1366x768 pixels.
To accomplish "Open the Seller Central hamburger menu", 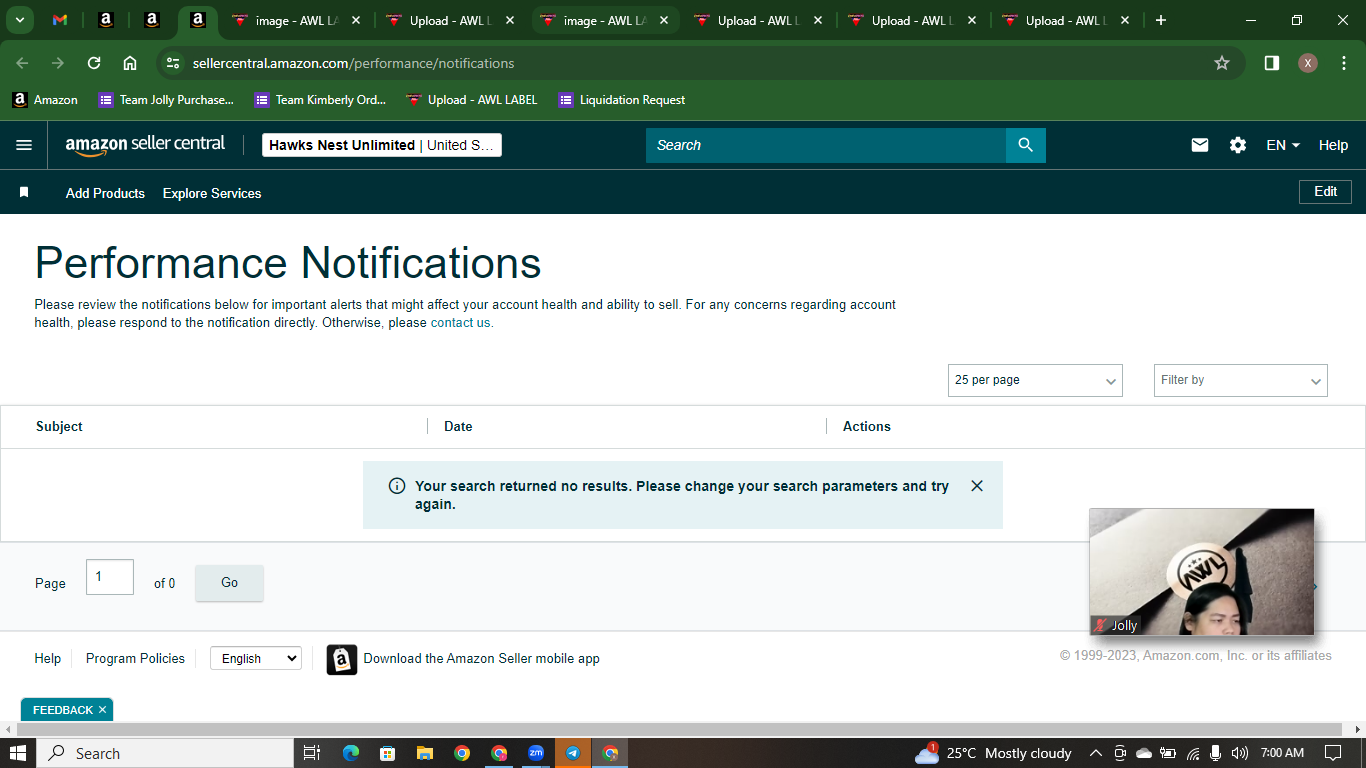I will tap(24, 145).
